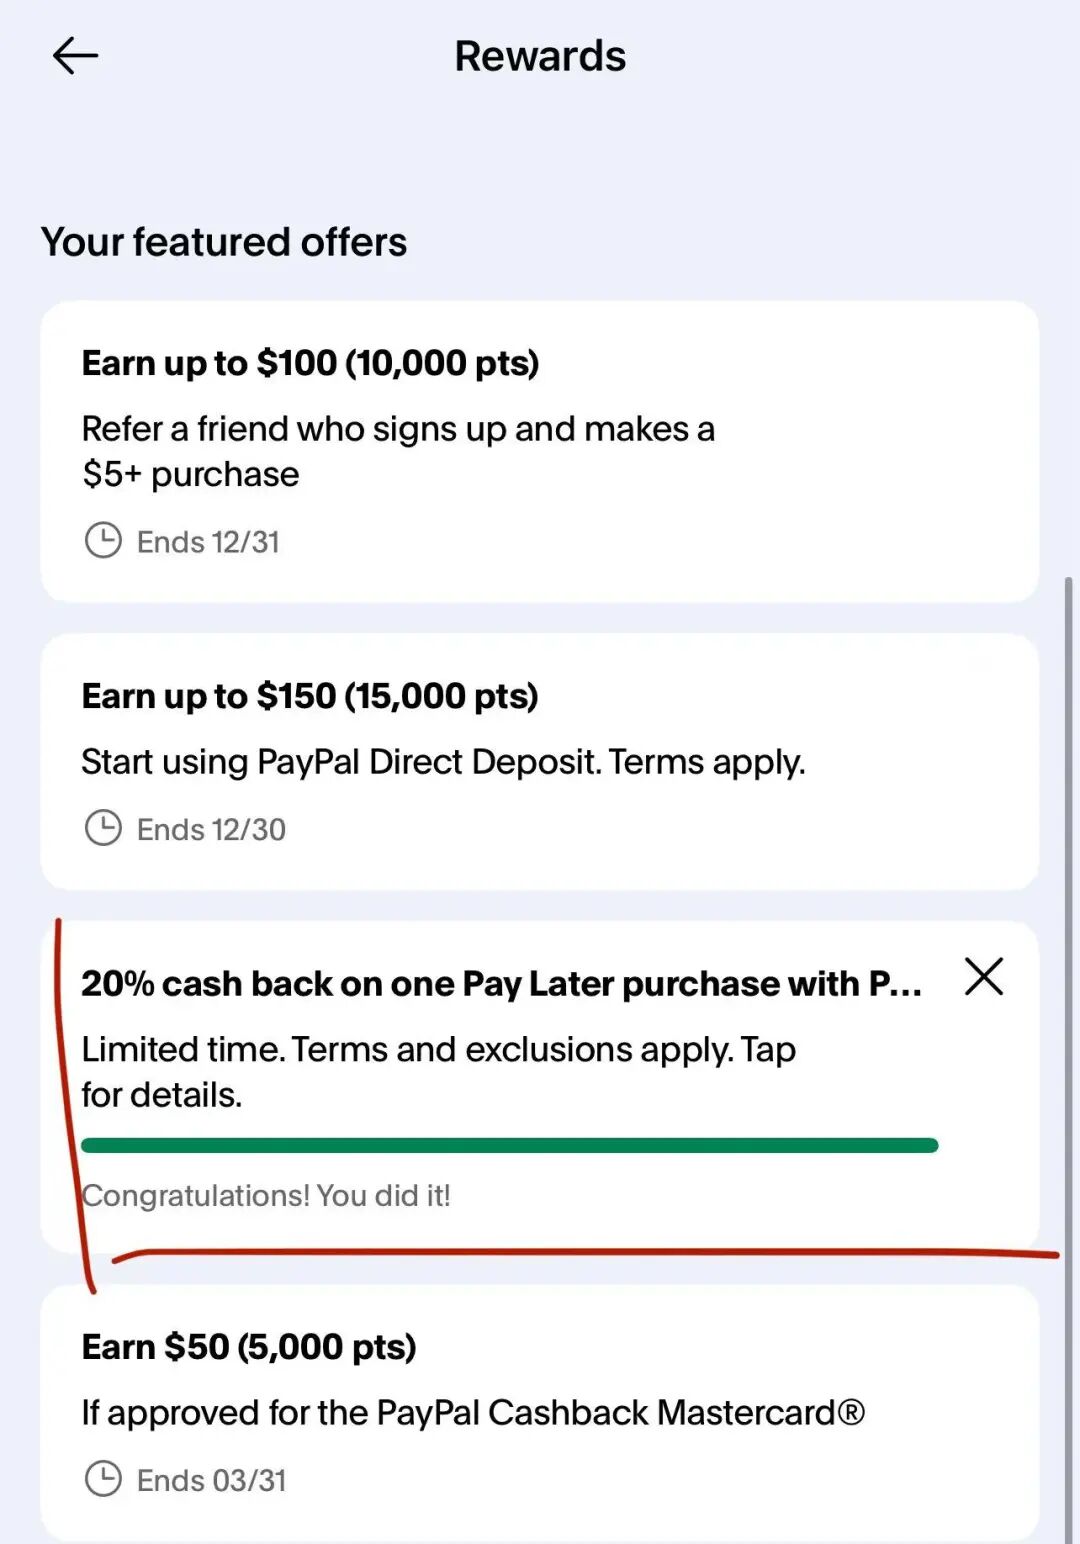Click the green offer progress bar

coord(509,1145)
